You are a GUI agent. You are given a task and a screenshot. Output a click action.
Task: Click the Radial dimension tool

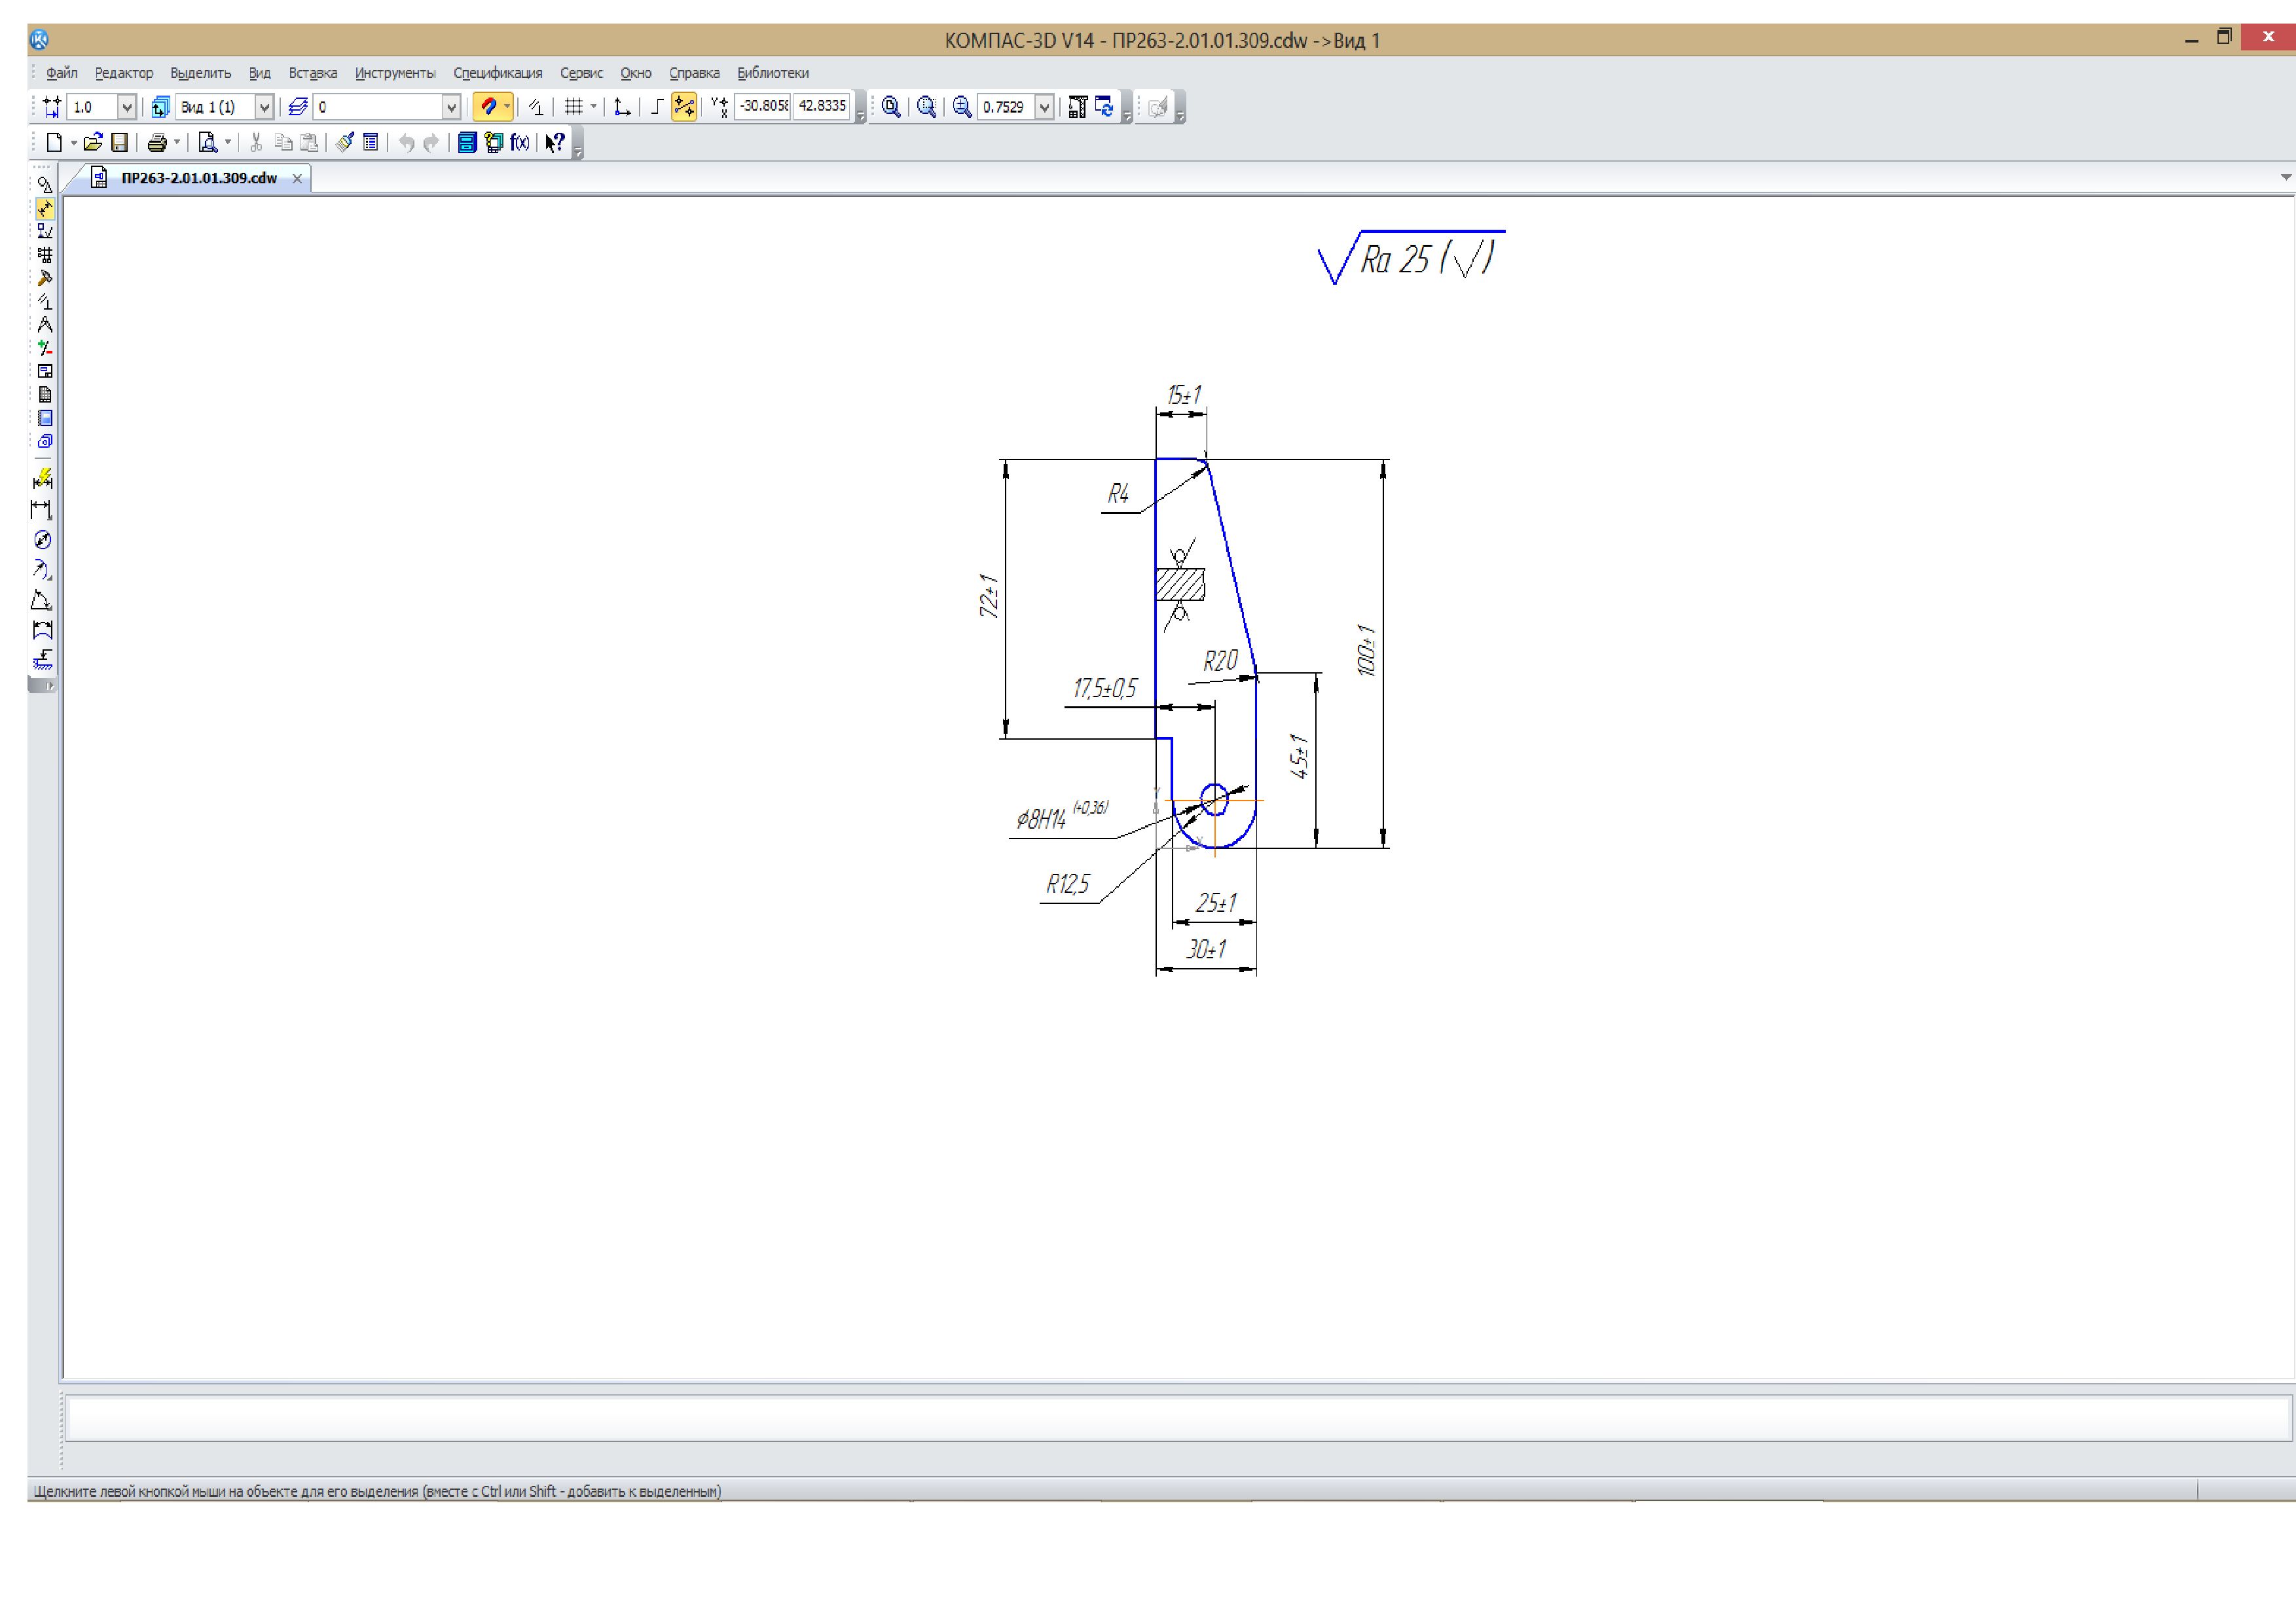click(42, 570)
